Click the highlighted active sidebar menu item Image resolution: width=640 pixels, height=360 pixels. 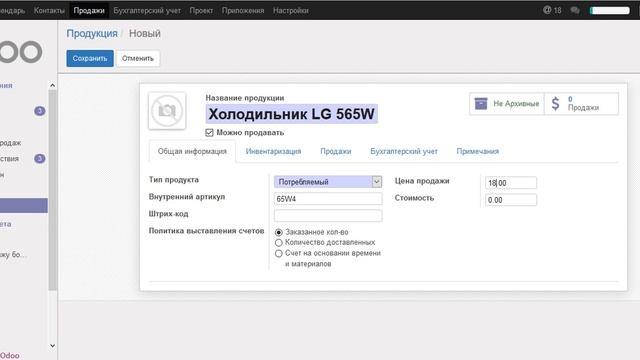coord(24,205)
